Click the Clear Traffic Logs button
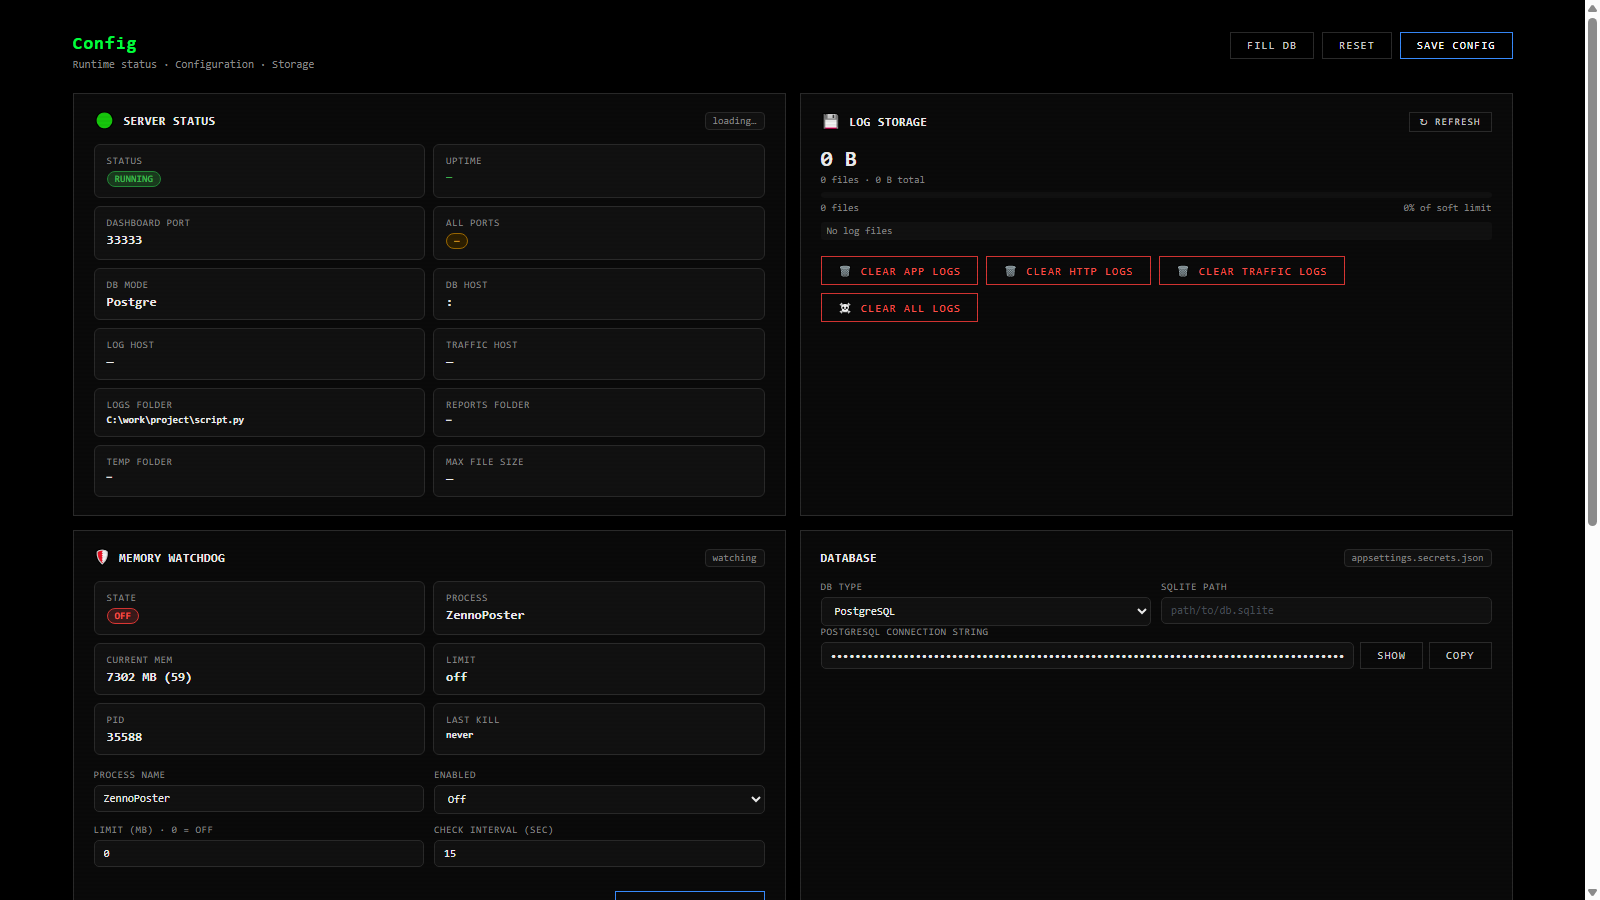 click(x=1252, y=271)
